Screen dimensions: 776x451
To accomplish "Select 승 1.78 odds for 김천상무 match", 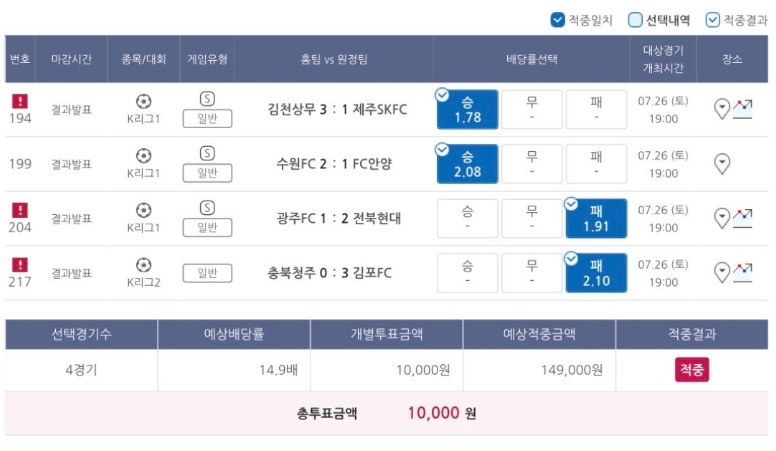I will (x=467, y=109).
